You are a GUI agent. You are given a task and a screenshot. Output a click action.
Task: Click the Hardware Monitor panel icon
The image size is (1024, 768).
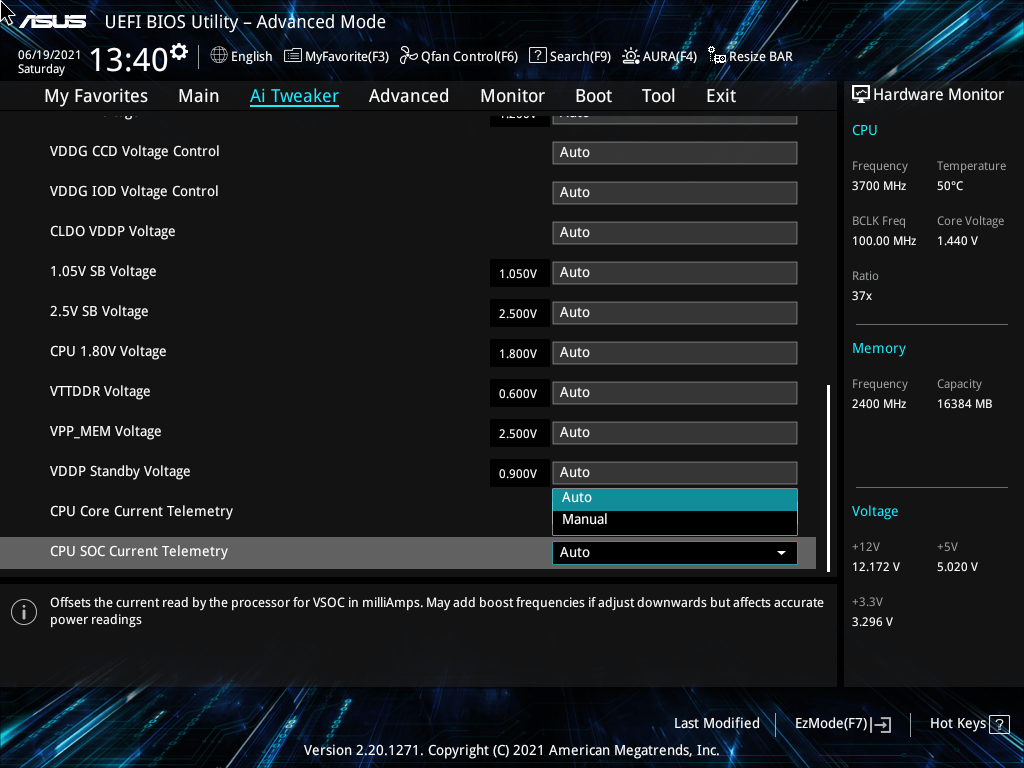pyautogui.click(x=861, y=93)
